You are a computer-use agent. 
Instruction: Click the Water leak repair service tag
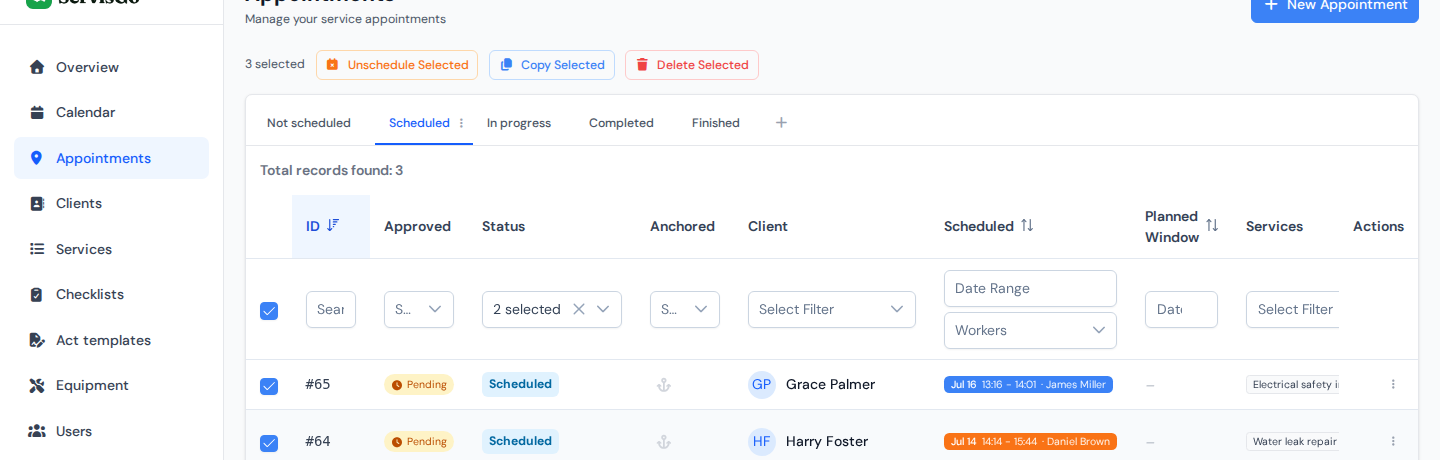coord(1293,442)
